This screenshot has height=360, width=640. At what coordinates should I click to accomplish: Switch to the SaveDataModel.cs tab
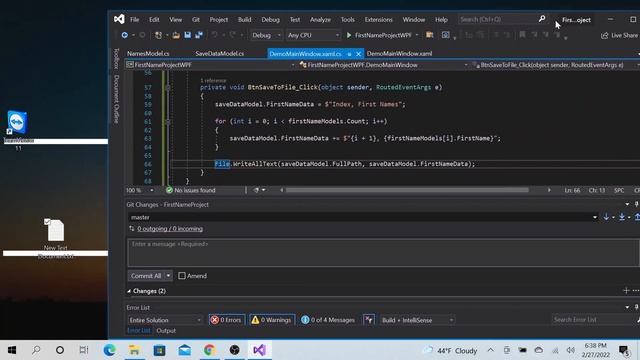220,53
